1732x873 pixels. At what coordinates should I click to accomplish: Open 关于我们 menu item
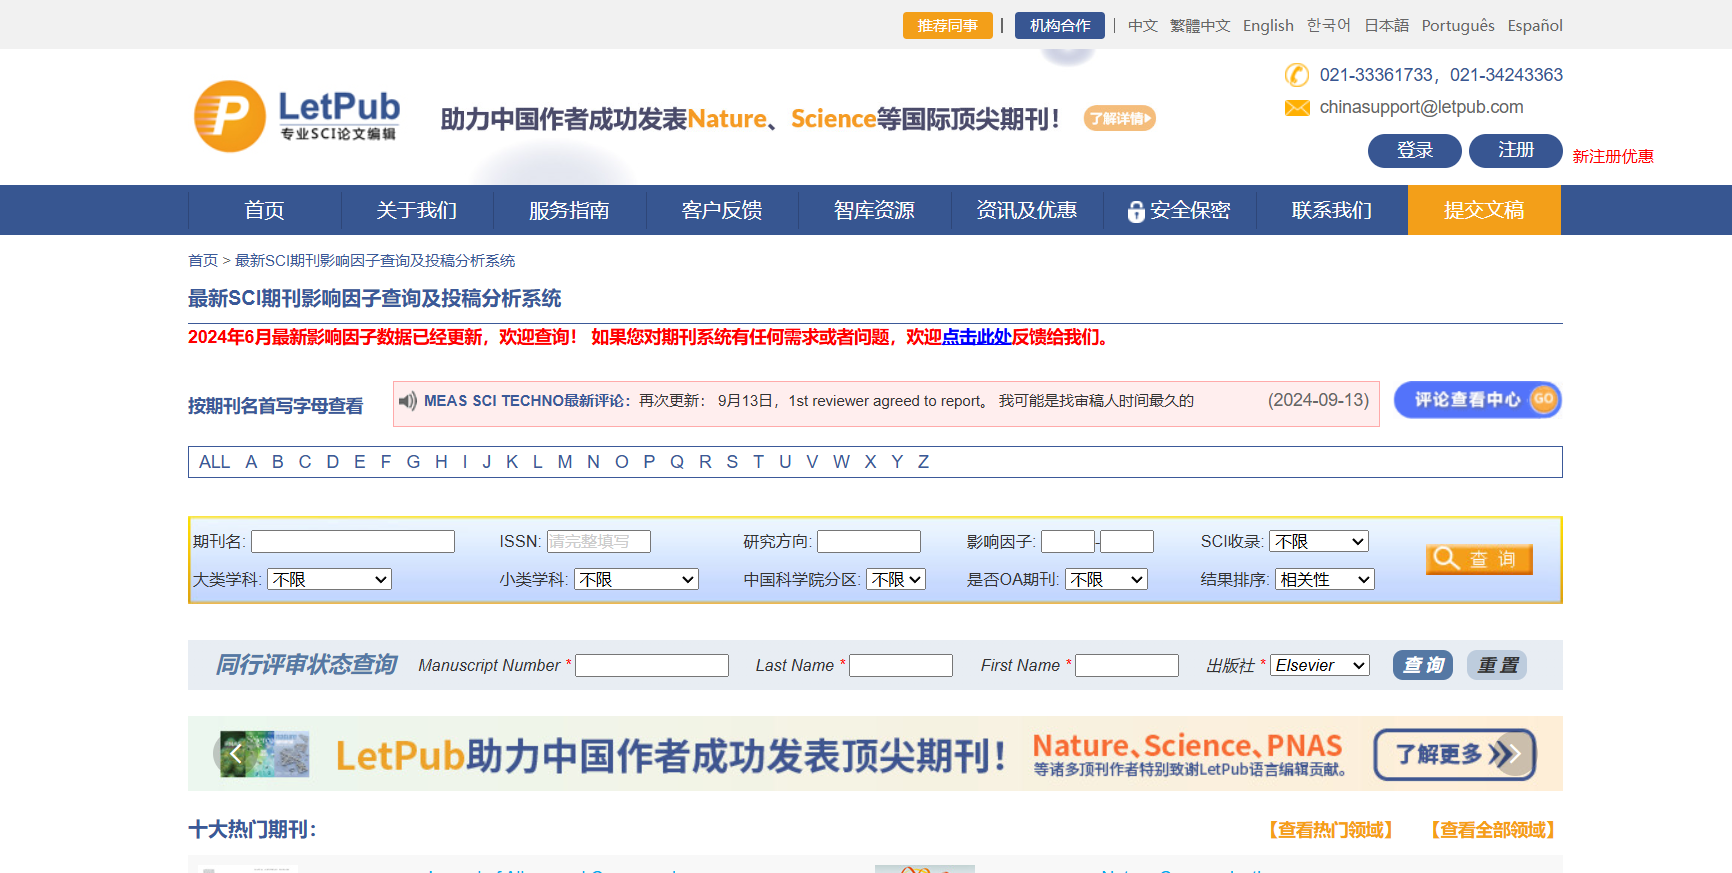coord(417,210)
